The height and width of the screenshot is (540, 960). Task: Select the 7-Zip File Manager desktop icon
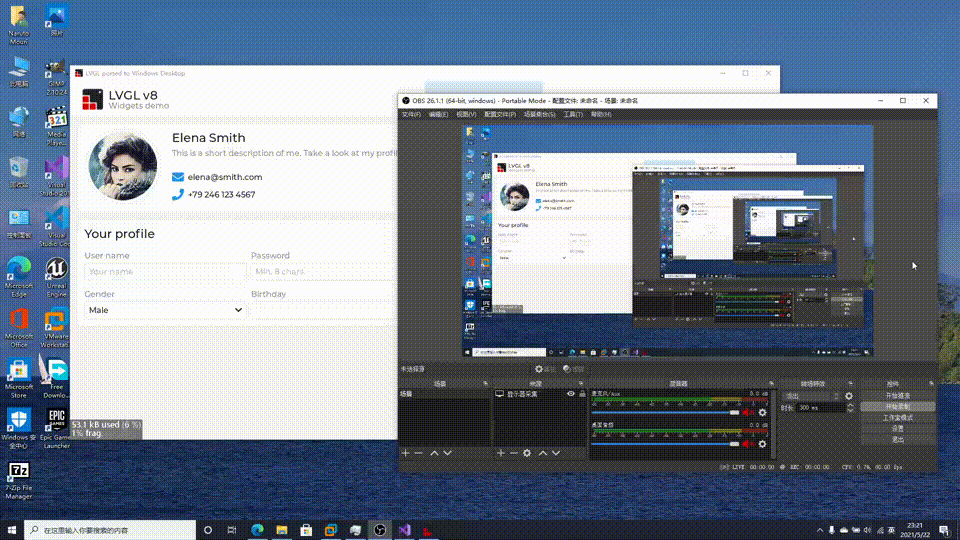tap(19, 481)
